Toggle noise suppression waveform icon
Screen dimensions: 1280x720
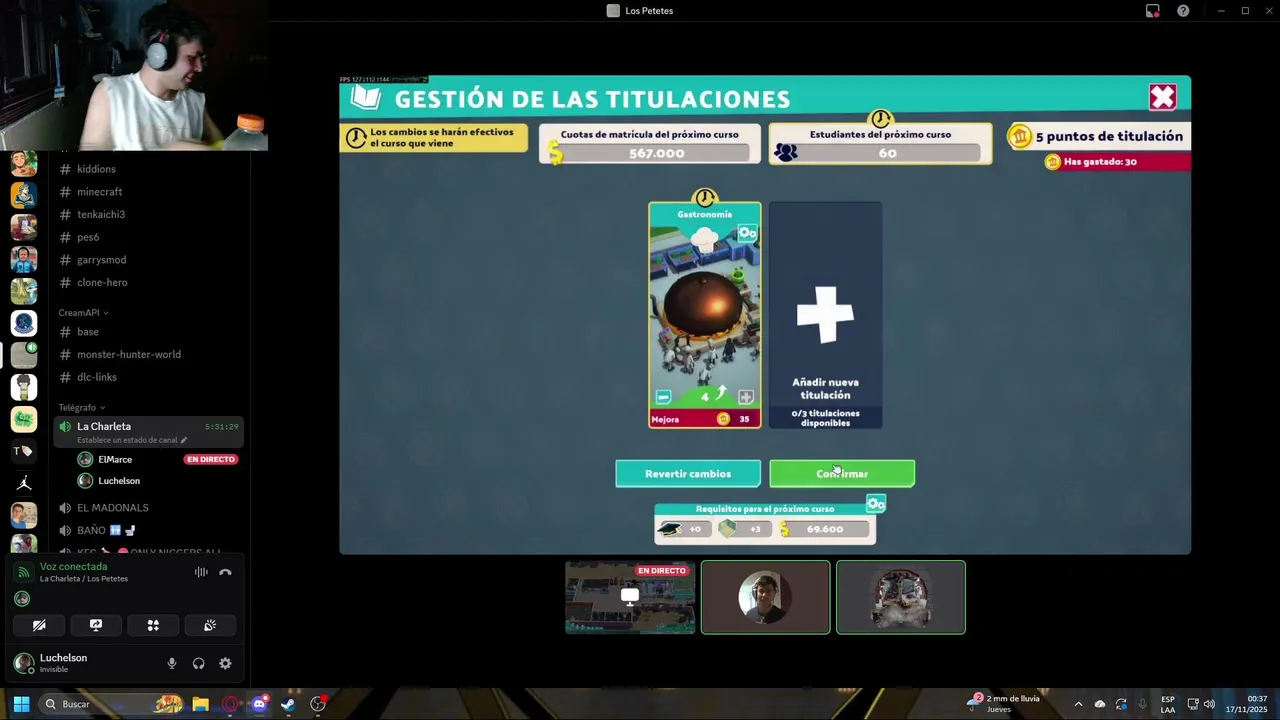click(201, 572)
